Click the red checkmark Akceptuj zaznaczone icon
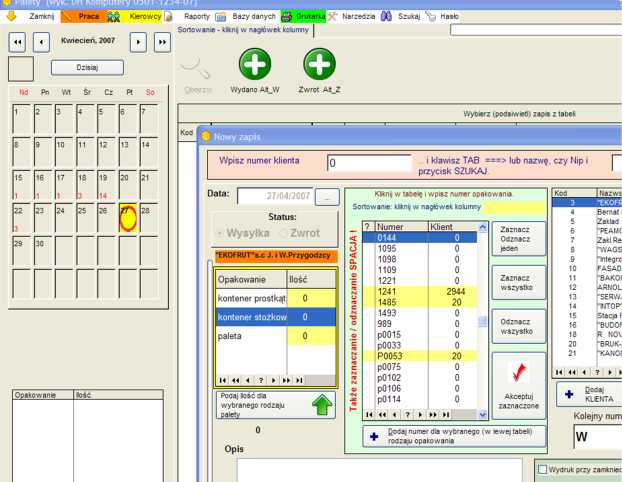 pyautogui.click(x=518, y=373)
